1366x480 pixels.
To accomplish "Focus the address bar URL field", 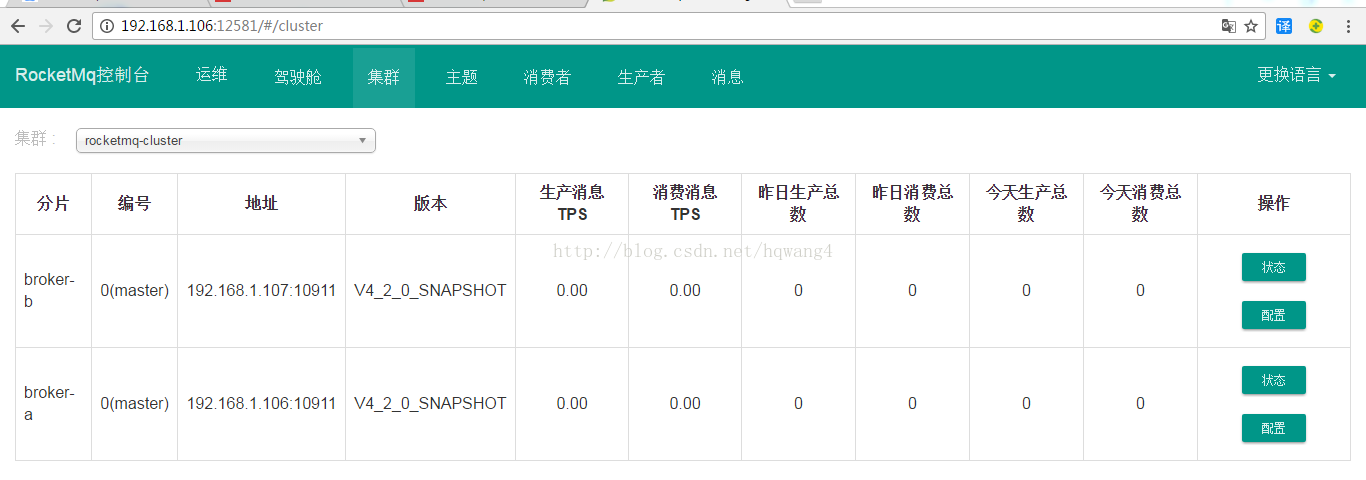I will pyautogui.click(x=680, y=26).
